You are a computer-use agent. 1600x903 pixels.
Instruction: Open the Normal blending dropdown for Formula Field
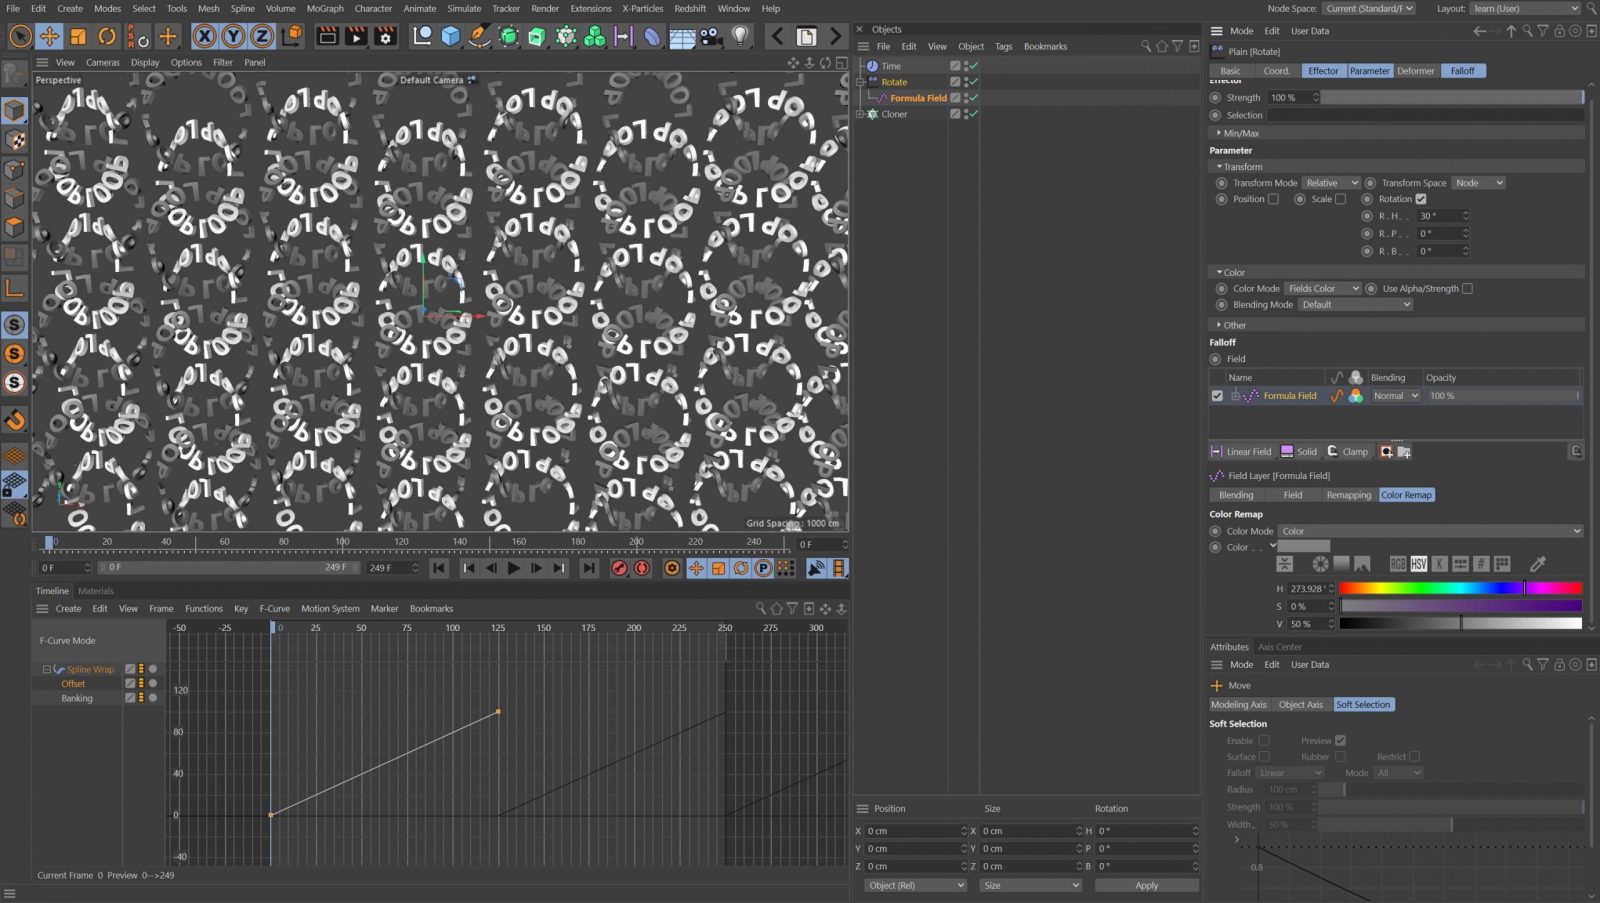[1395, 396]
